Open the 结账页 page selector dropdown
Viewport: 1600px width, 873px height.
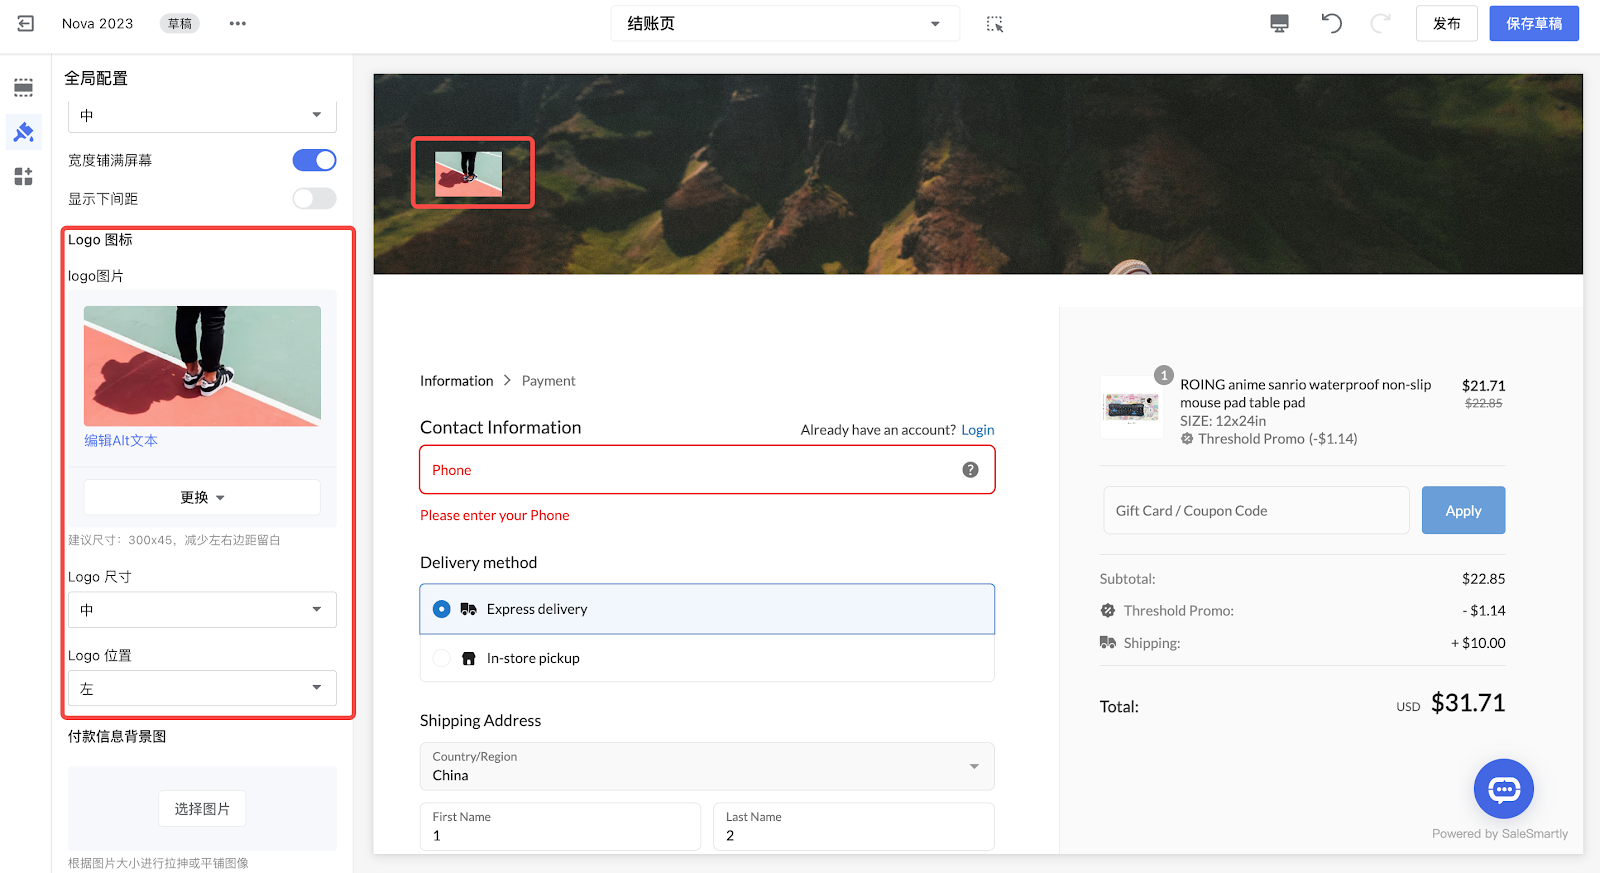785,23
